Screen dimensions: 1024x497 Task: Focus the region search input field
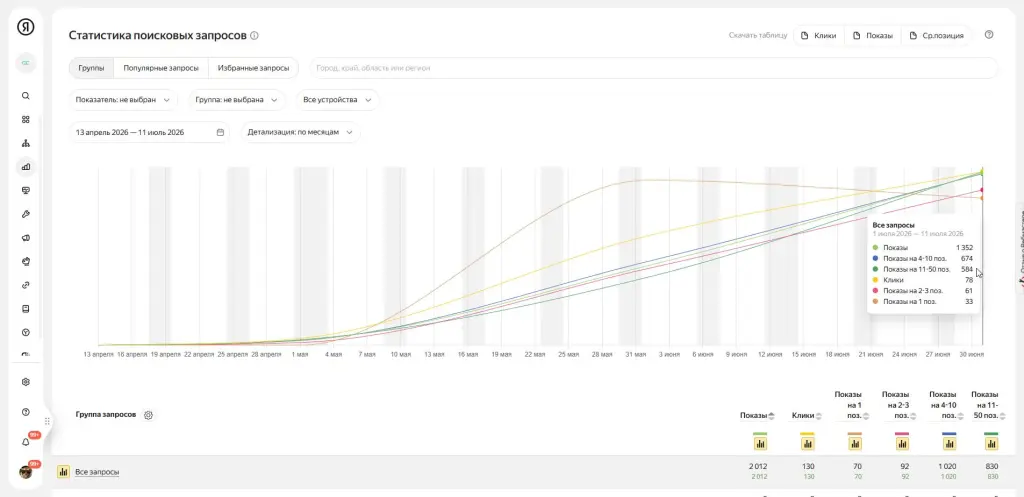point(653,68)
